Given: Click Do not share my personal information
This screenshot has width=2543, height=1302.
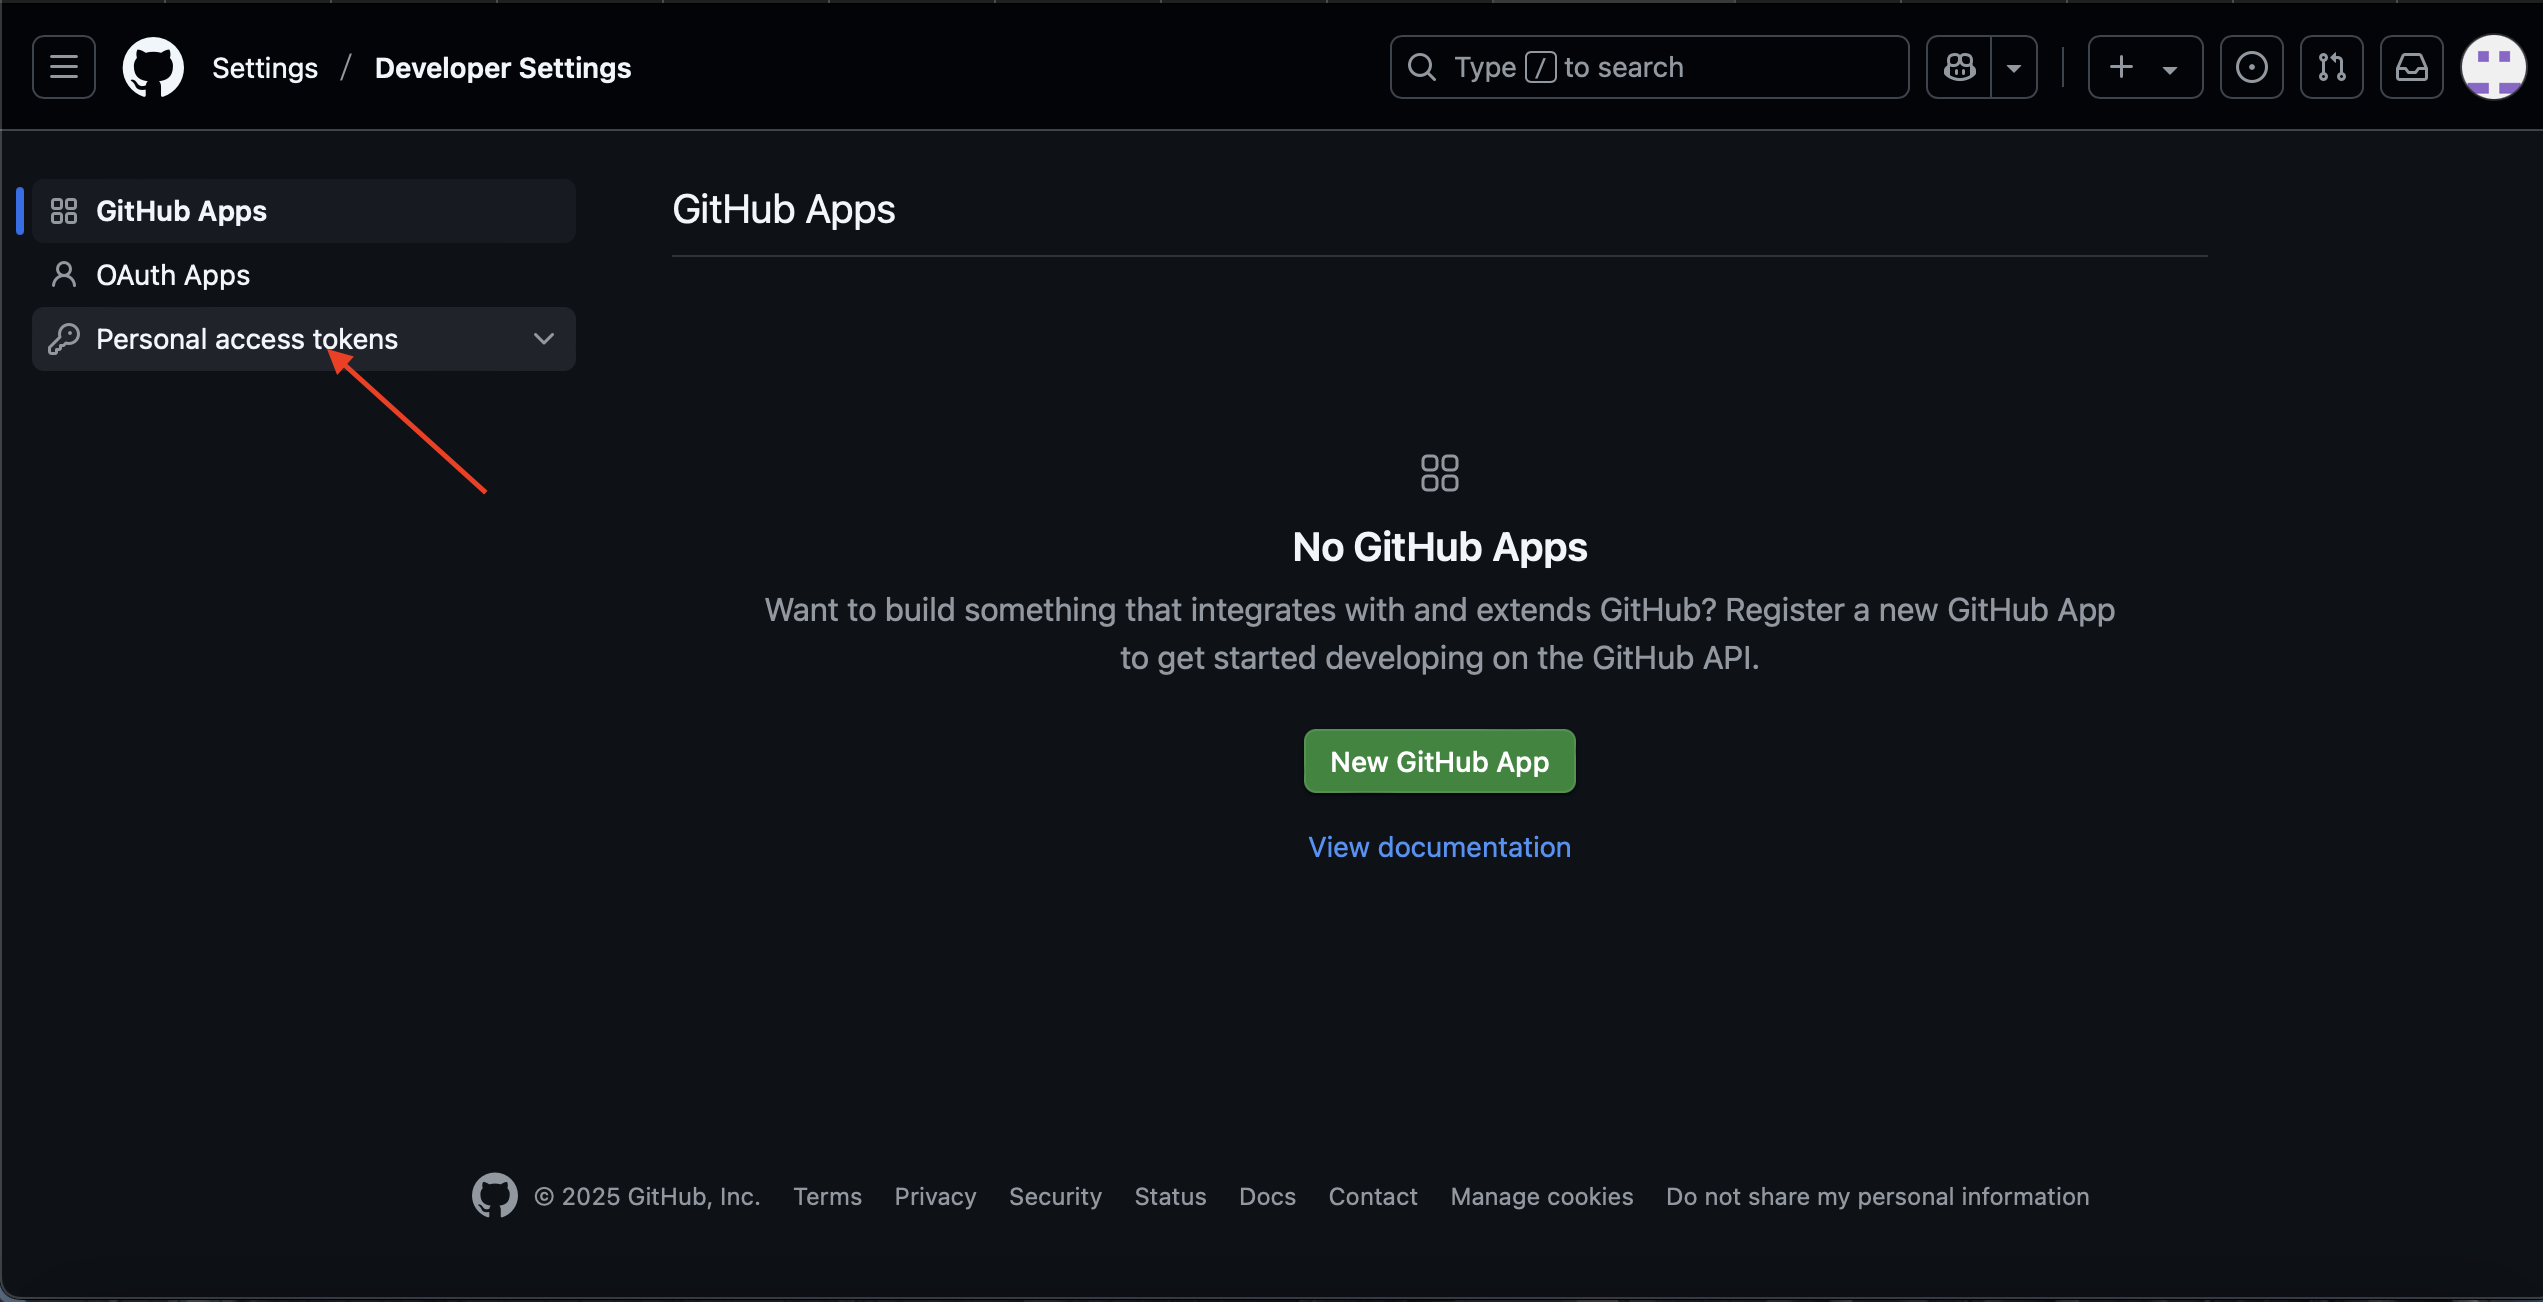Looking at the screenshot, I should (1877, 1196).
